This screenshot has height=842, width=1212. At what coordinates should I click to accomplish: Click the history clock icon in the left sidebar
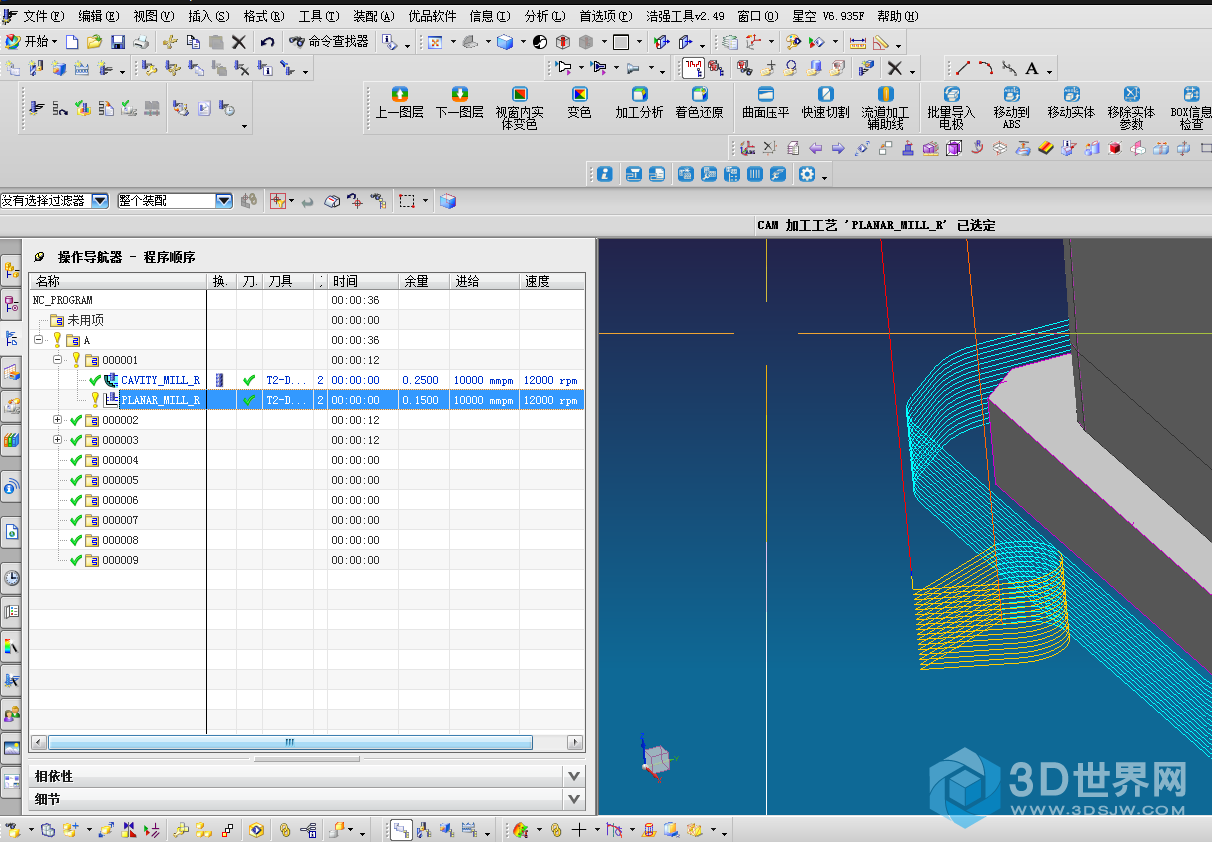(x=12, y=578)
